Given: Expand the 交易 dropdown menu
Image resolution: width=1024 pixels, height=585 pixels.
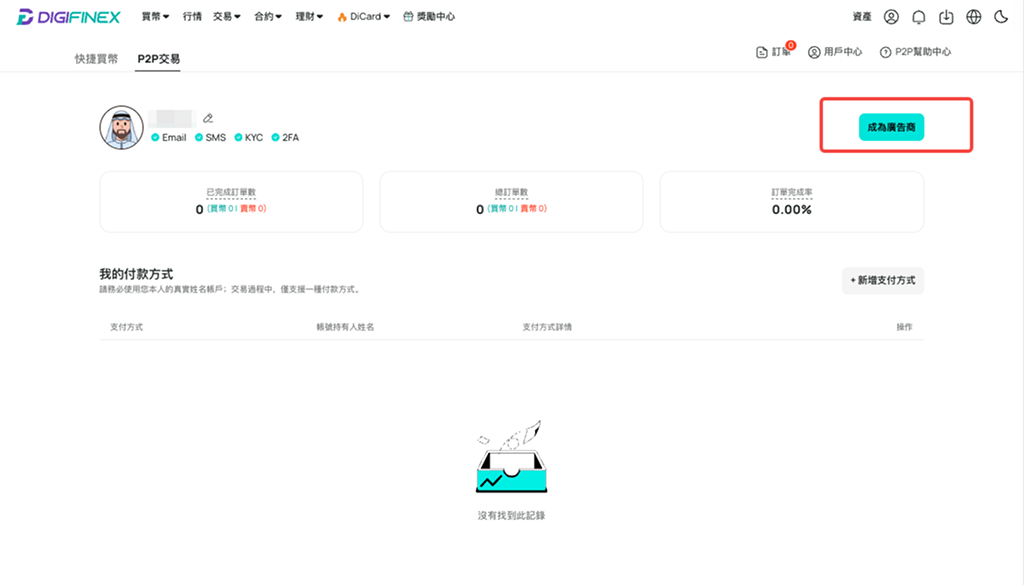Looking at the screenshot, I should coord(227,17).
